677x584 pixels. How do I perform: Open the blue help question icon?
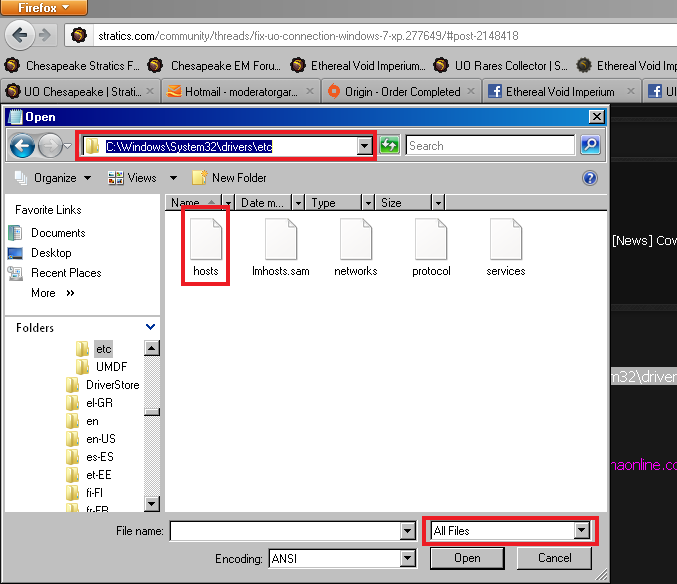(590, 178)
